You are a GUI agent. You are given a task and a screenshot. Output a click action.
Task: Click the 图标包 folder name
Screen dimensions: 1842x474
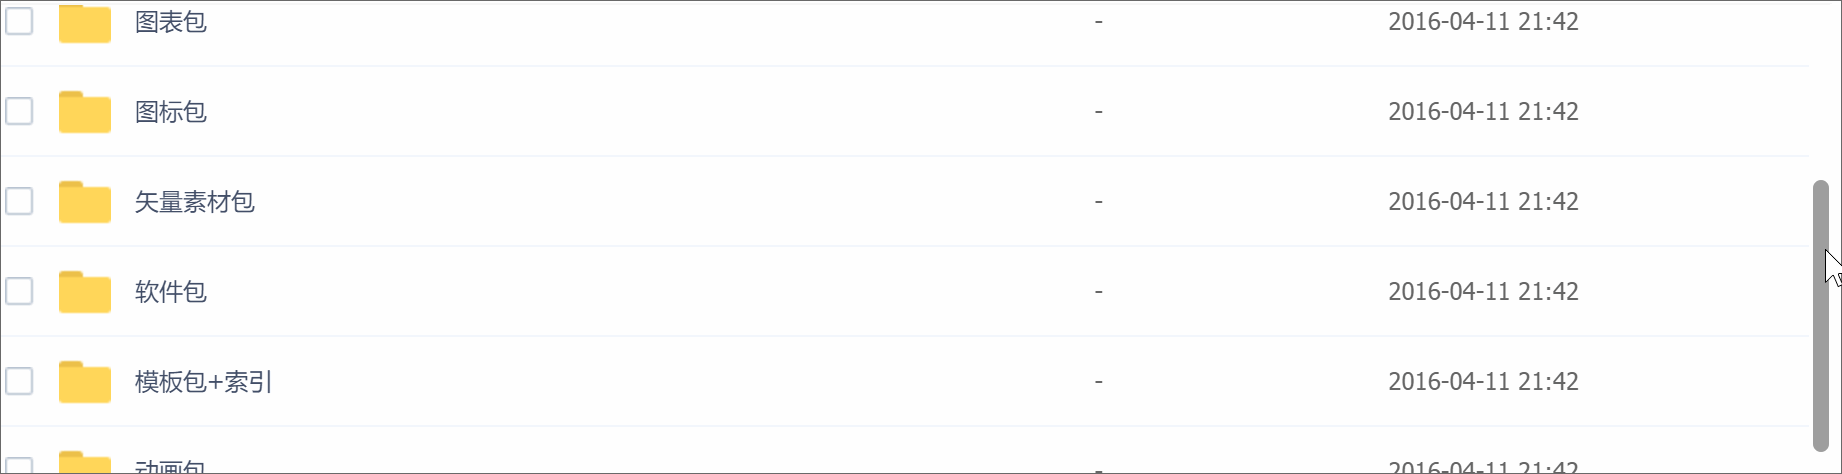(171, 112)
